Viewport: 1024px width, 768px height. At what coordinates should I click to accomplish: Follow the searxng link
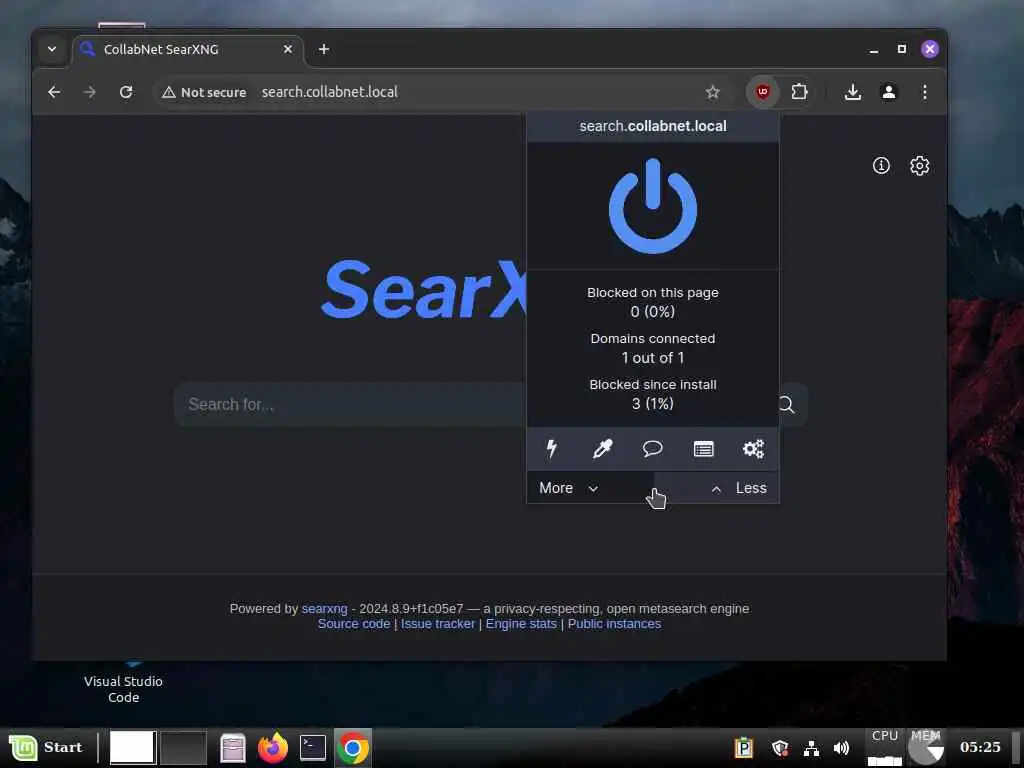pos(325,609)
